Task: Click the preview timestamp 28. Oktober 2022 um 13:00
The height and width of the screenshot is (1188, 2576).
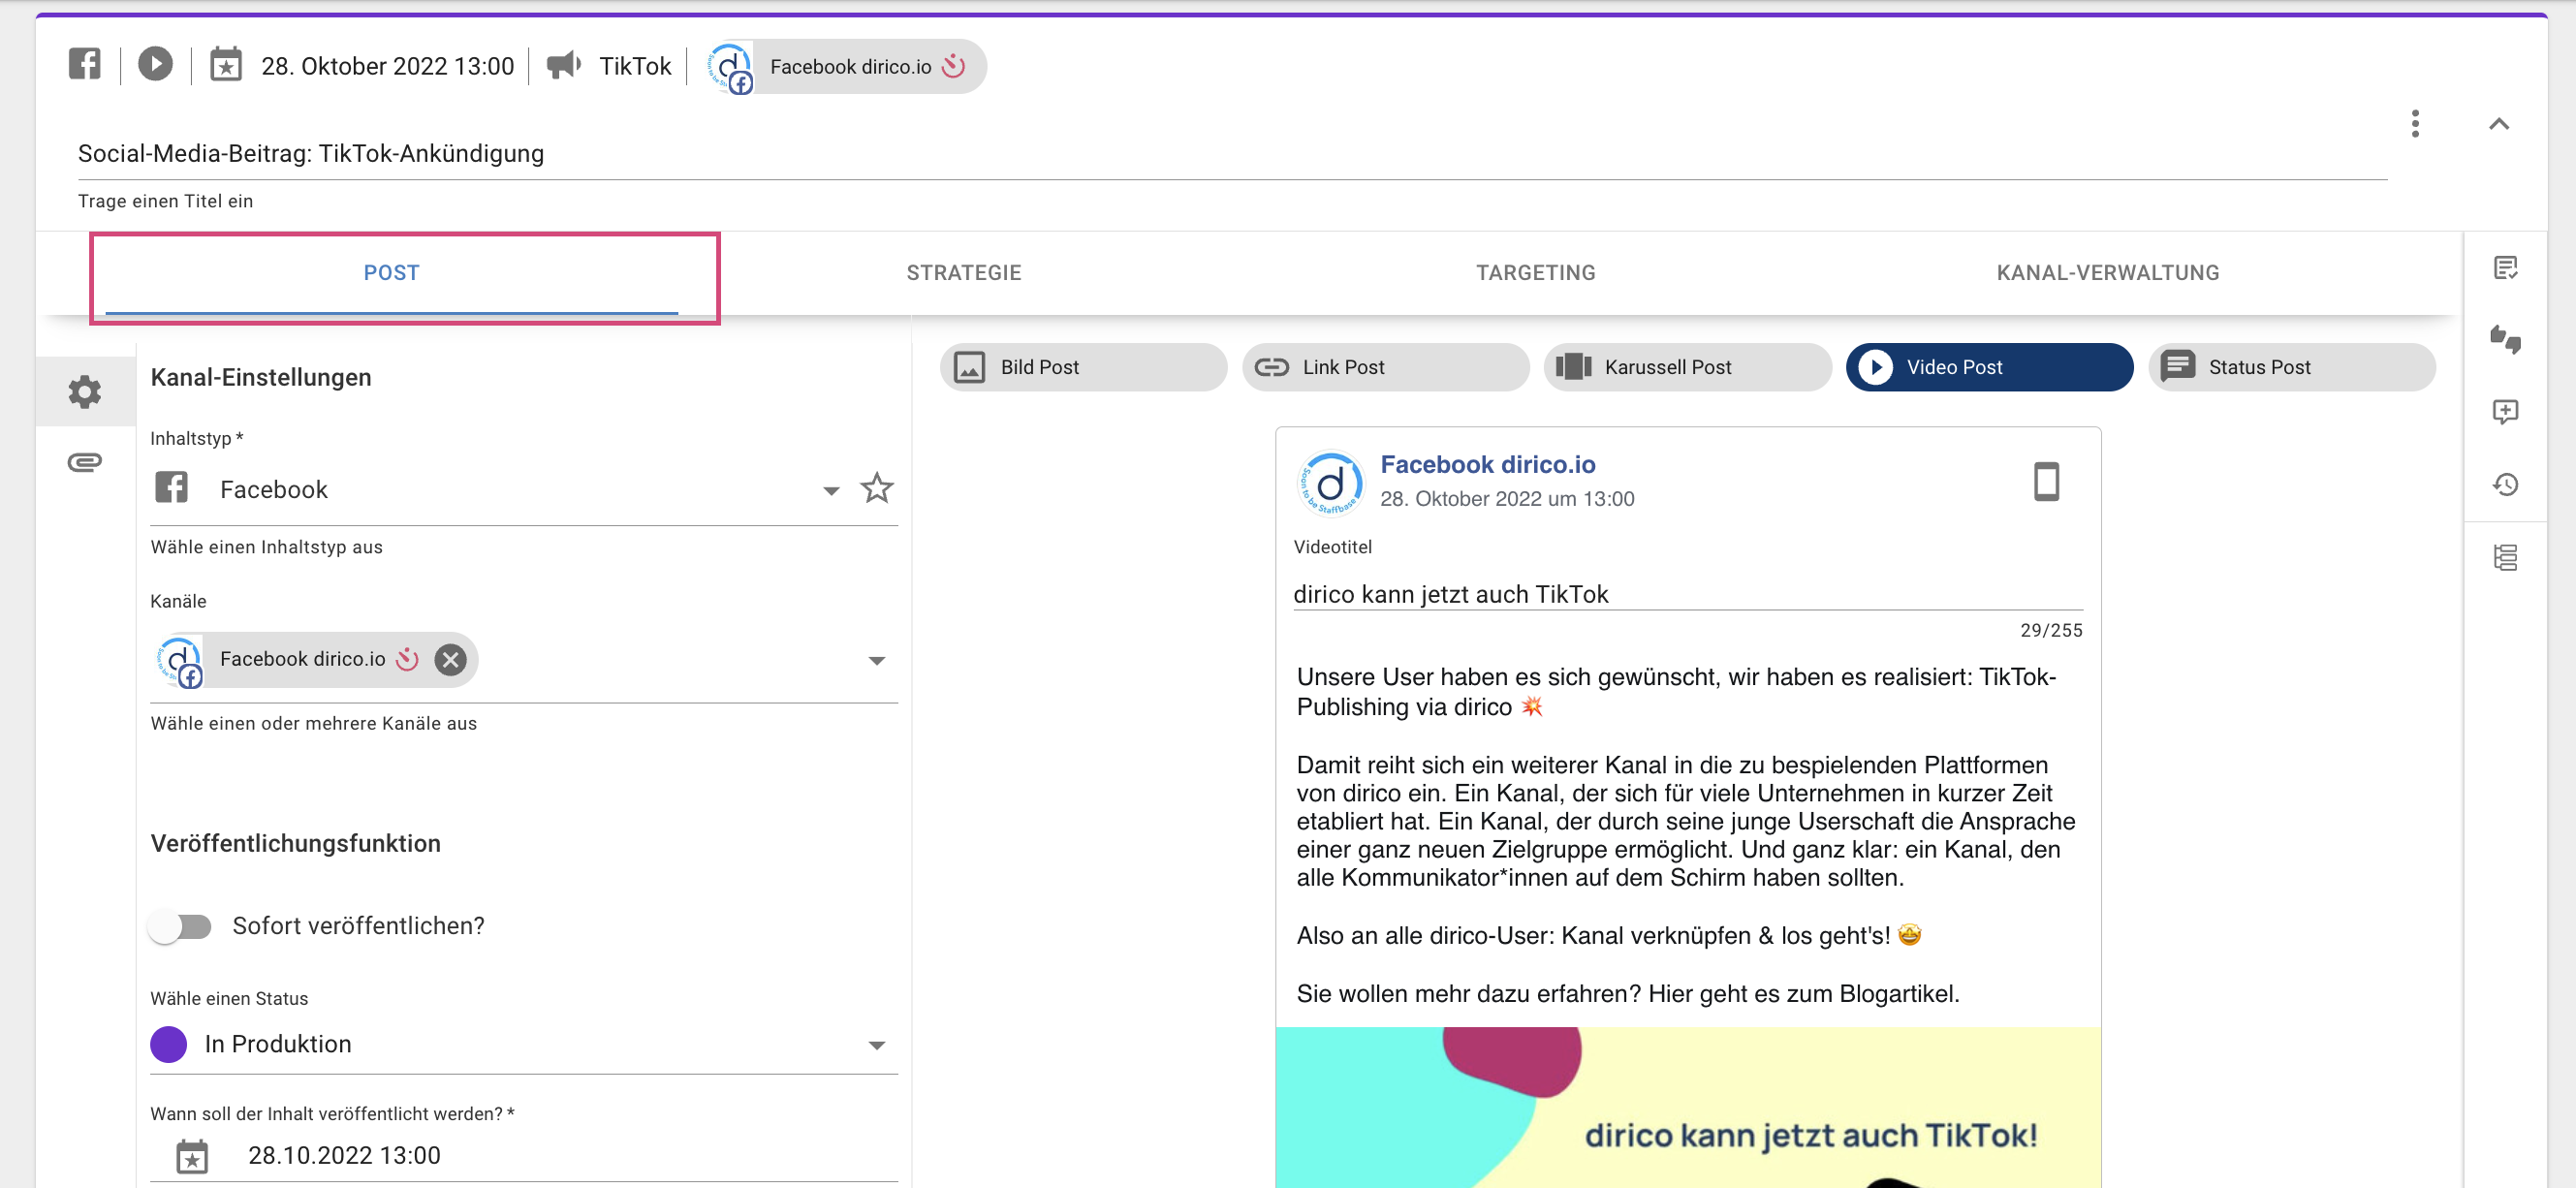Action: pos(1507,499)
